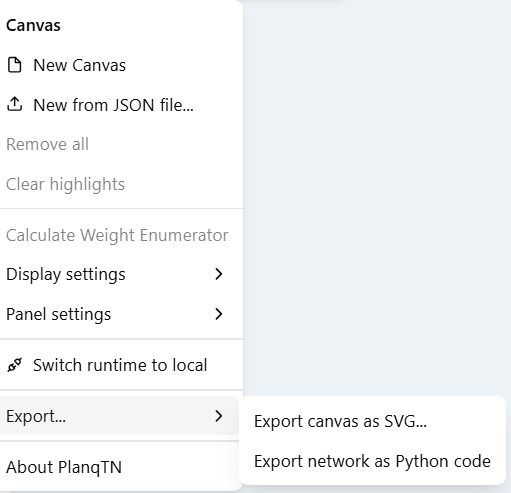Image resolution: width=511 pixels, height=493 pixels.
Task: Choose Export network as Python code
Action: click(372, 461)
